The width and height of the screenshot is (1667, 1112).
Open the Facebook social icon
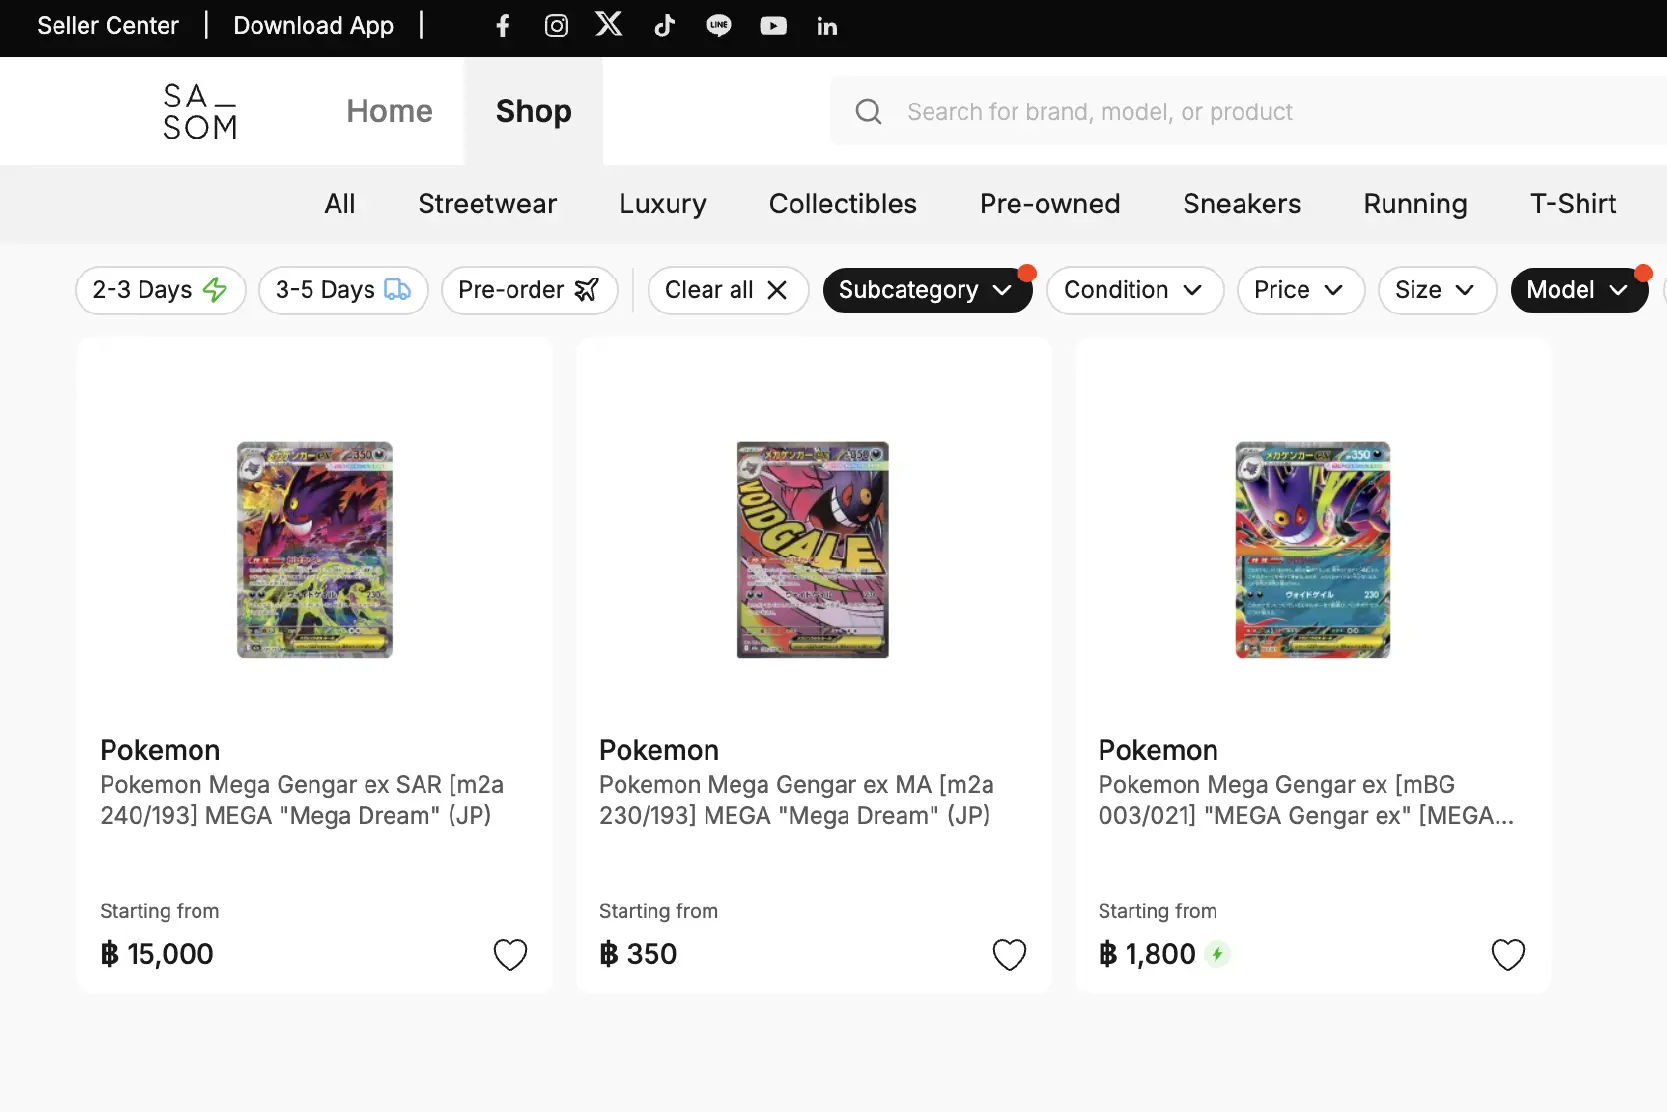pos(503,26)
